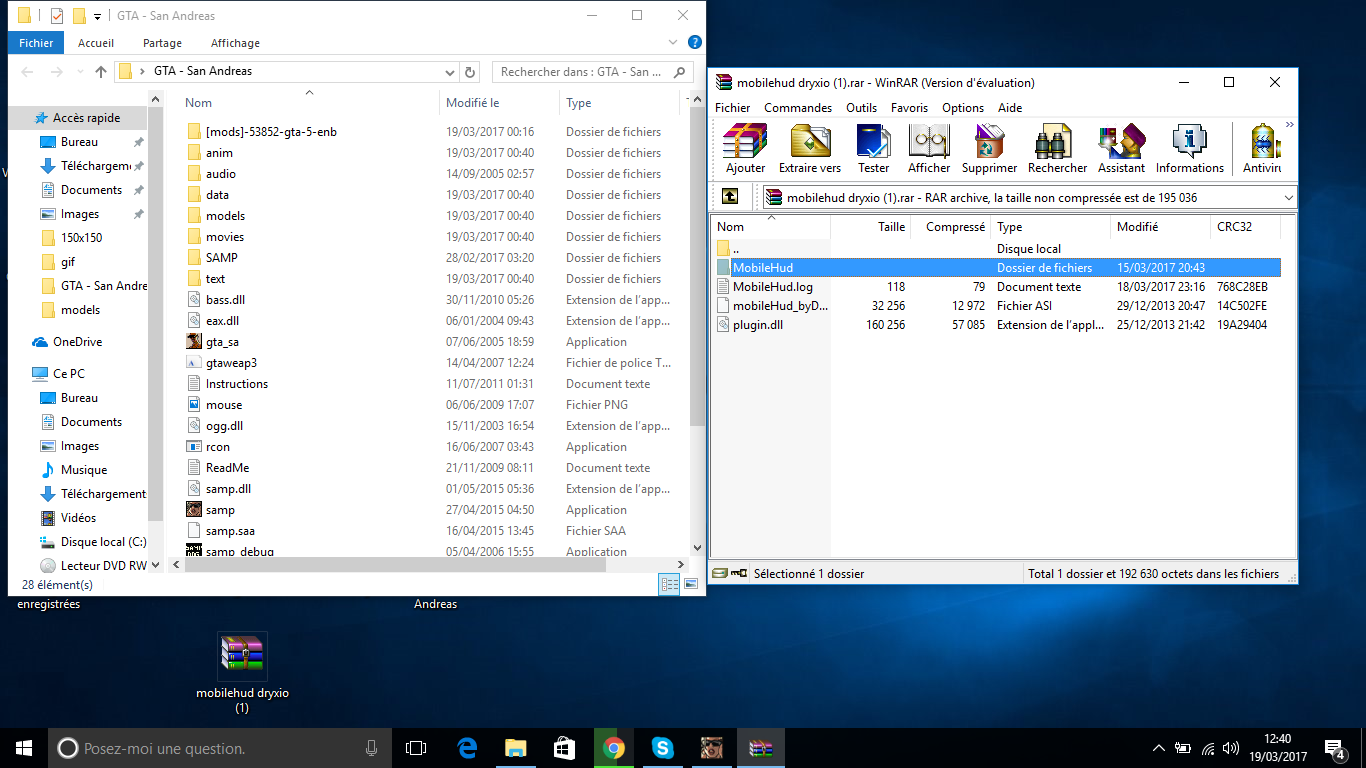Switch Explorer to large icons view

pos(691,584)
